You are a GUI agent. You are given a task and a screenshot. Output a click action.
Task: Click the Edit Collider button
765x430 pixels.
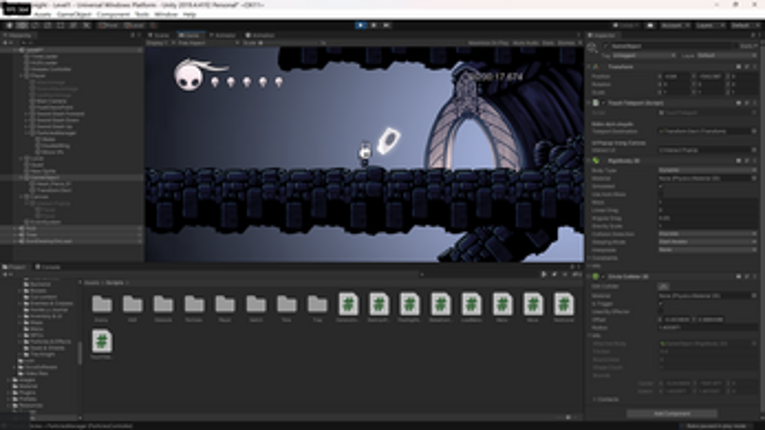(664, 287)
